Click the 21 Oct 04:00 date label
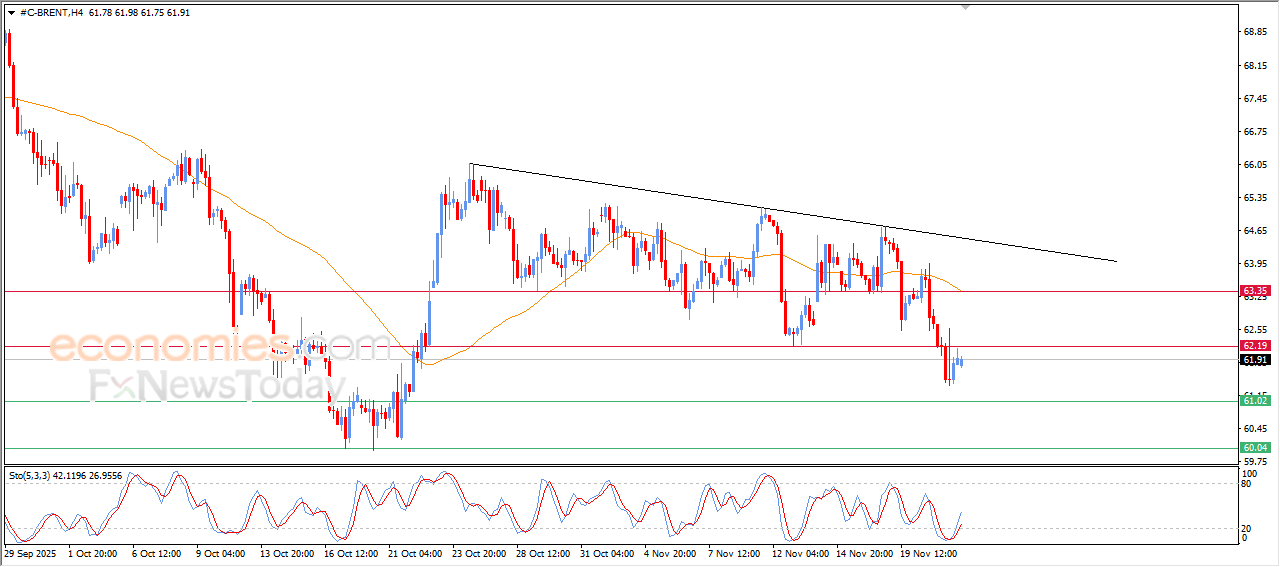Screen dimensions: 1280x567 click(x=415, y=552)
